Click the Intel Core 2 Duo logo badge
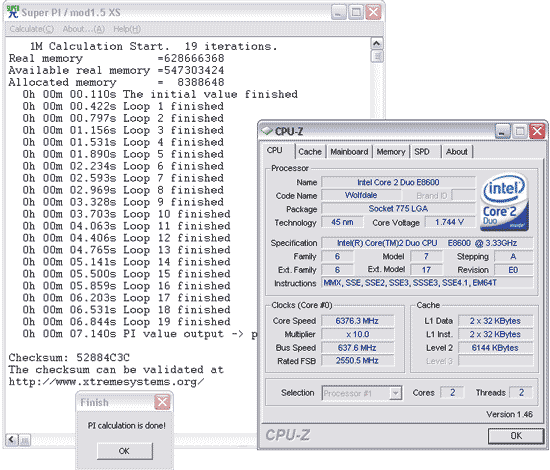Image resolution: width=550 pixels, height=470 pixels. [505, 202]
